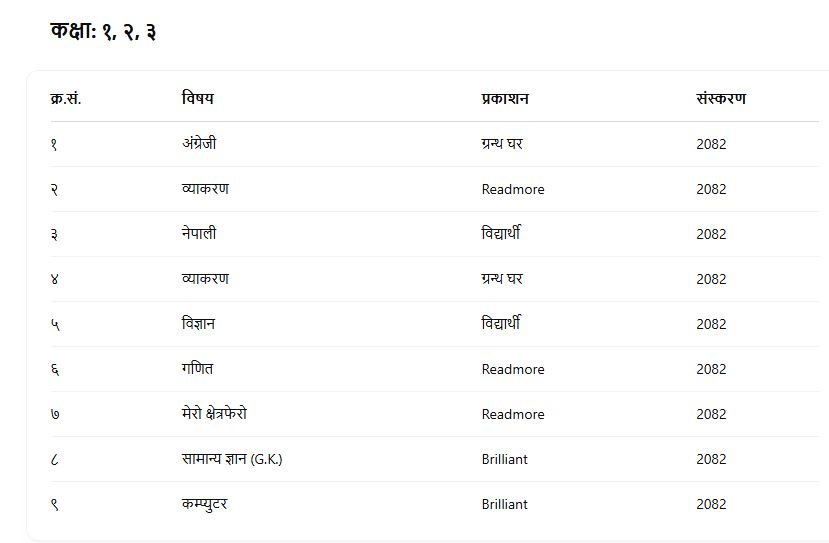Select "ग्रन्थ घर" publisher in the अंग्रेजी row
This screenshot has width=829, height=543.
pos(502,144)
